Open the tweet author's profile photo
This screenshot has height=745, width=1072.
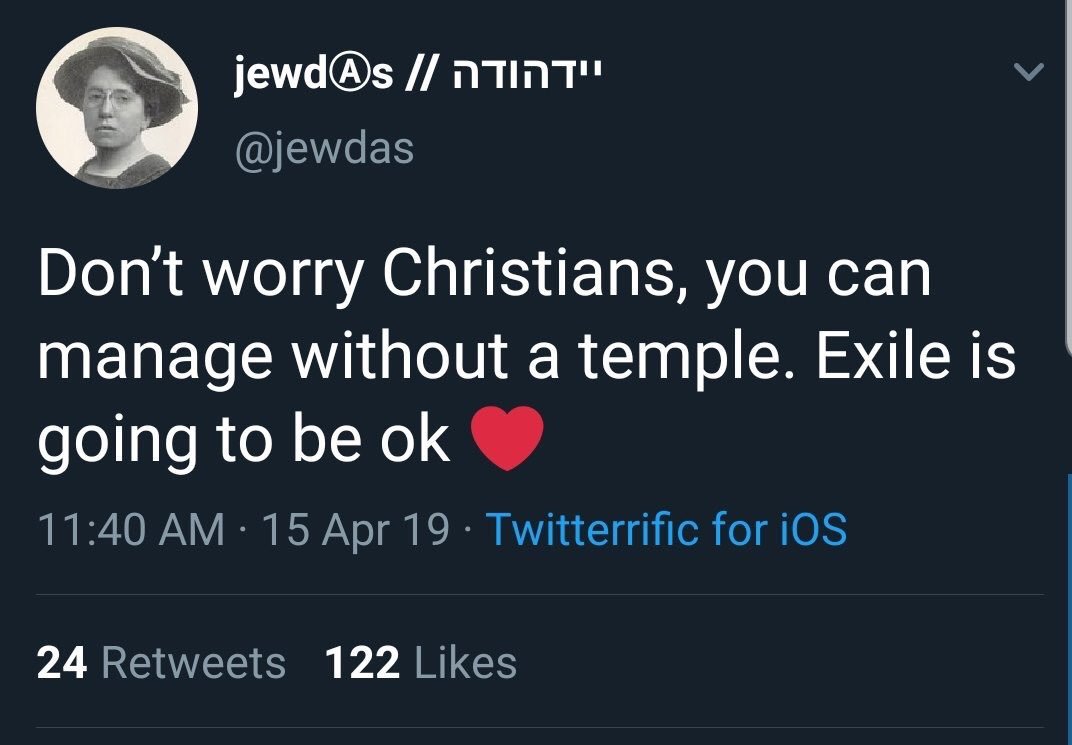(113, 107)
